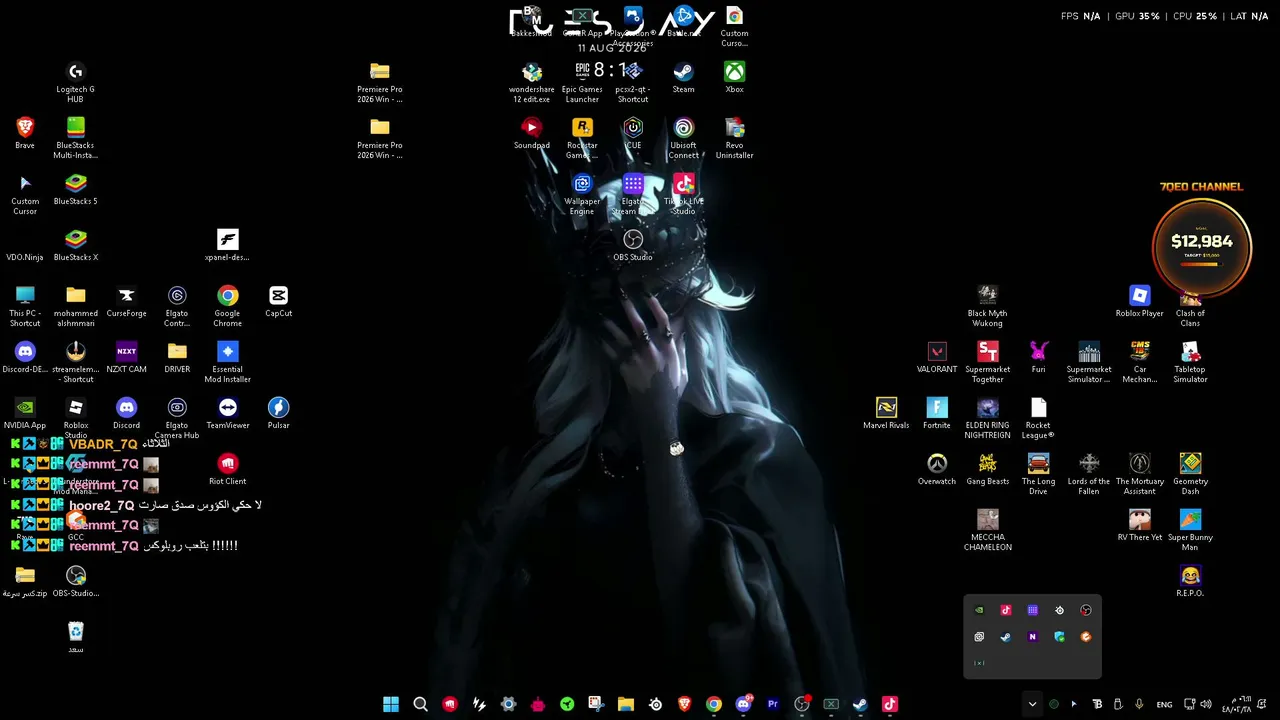Open the Windows Start menu

coord(391,704)
